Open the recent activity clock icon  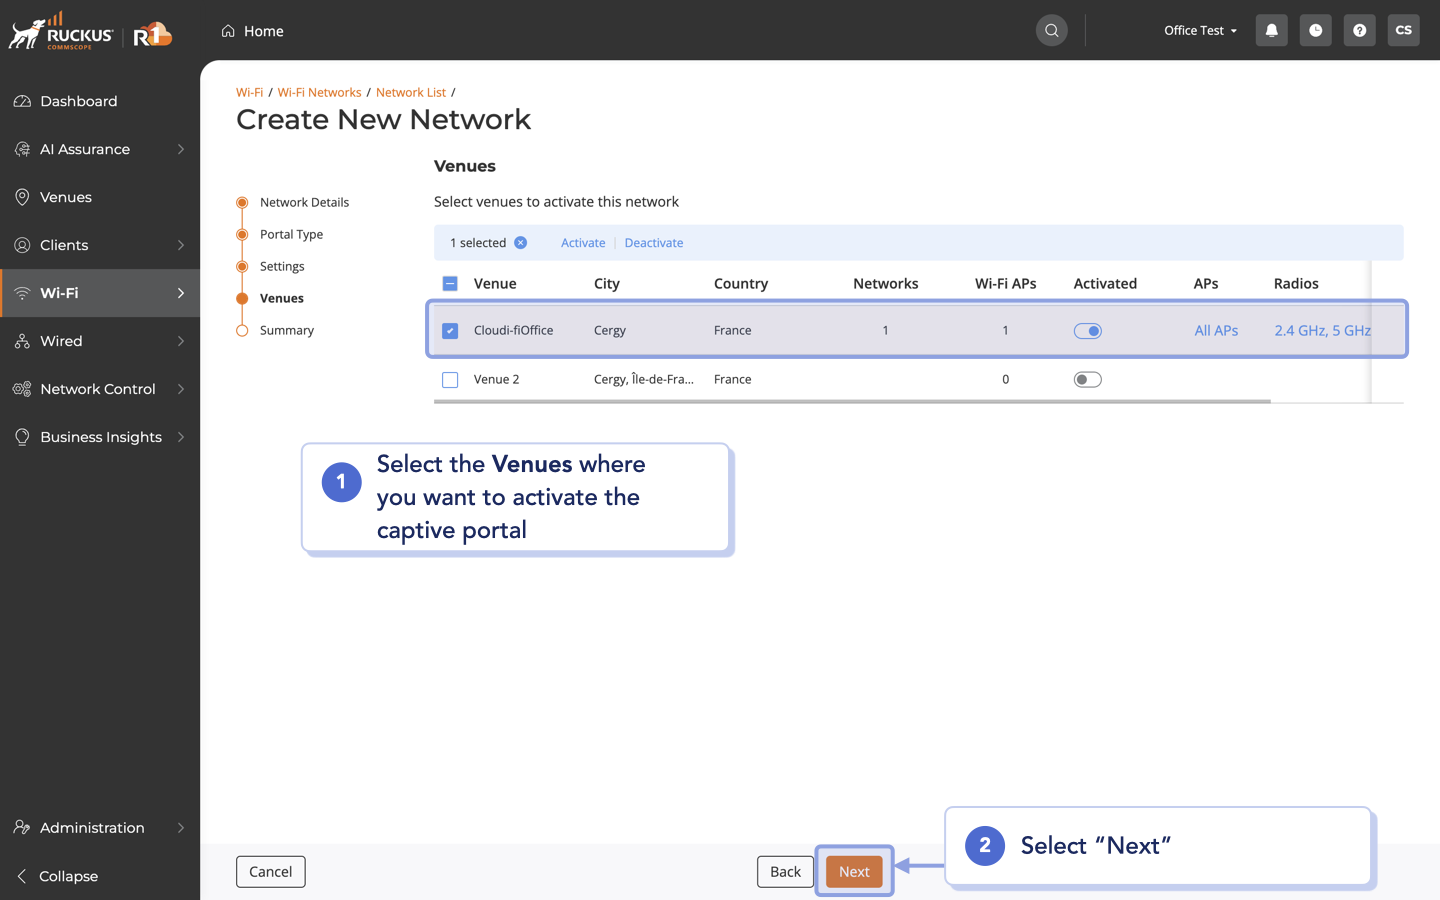click(x=1315, y=30)
